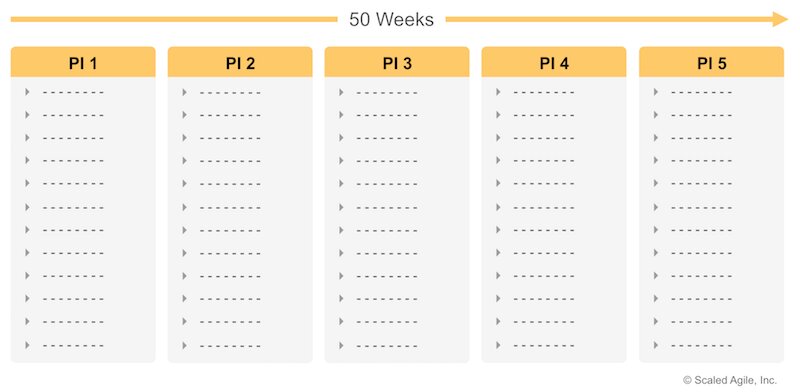Screen dimensions: 800x392
Task: Expand the first bullet triangle in PI 3
Action: tap(341, 92)
